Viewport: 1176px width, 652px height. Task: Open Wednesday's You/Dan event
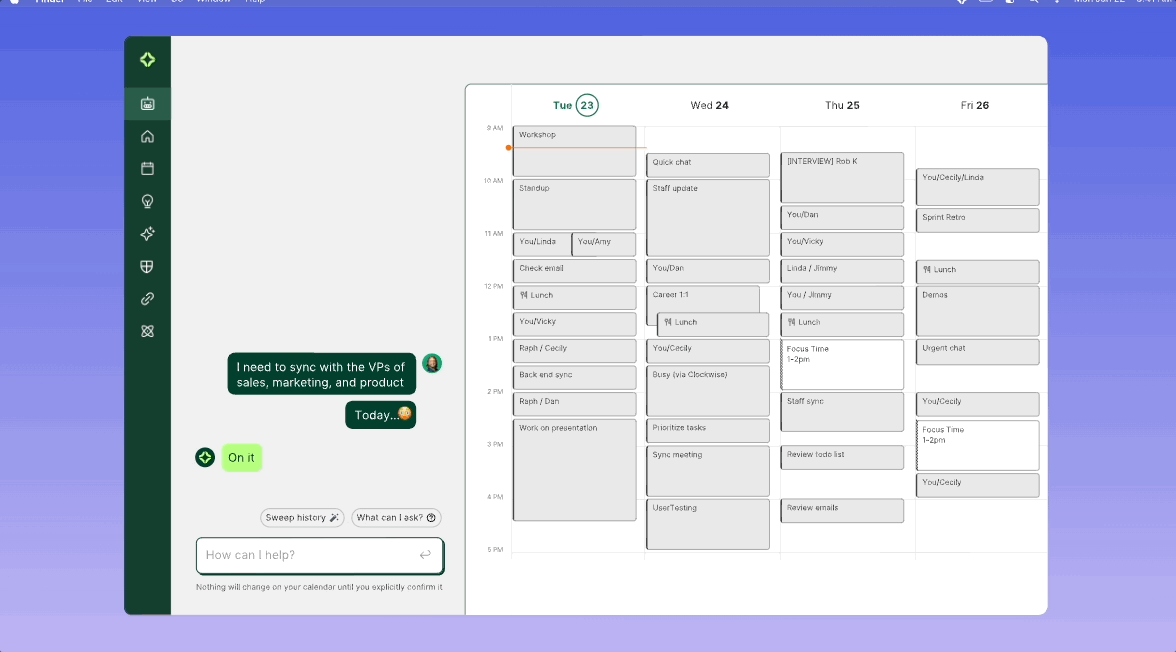coord(708,271)
